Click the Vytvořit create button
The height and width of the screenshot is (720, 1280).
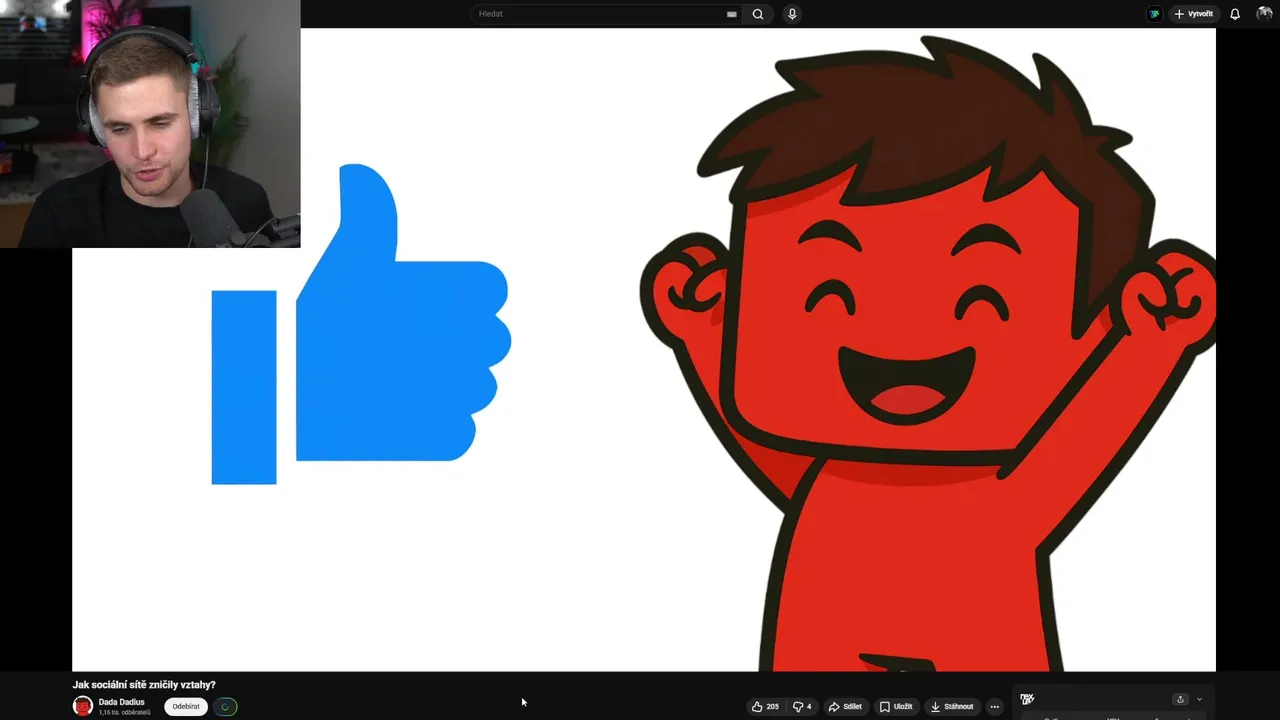1193,14
